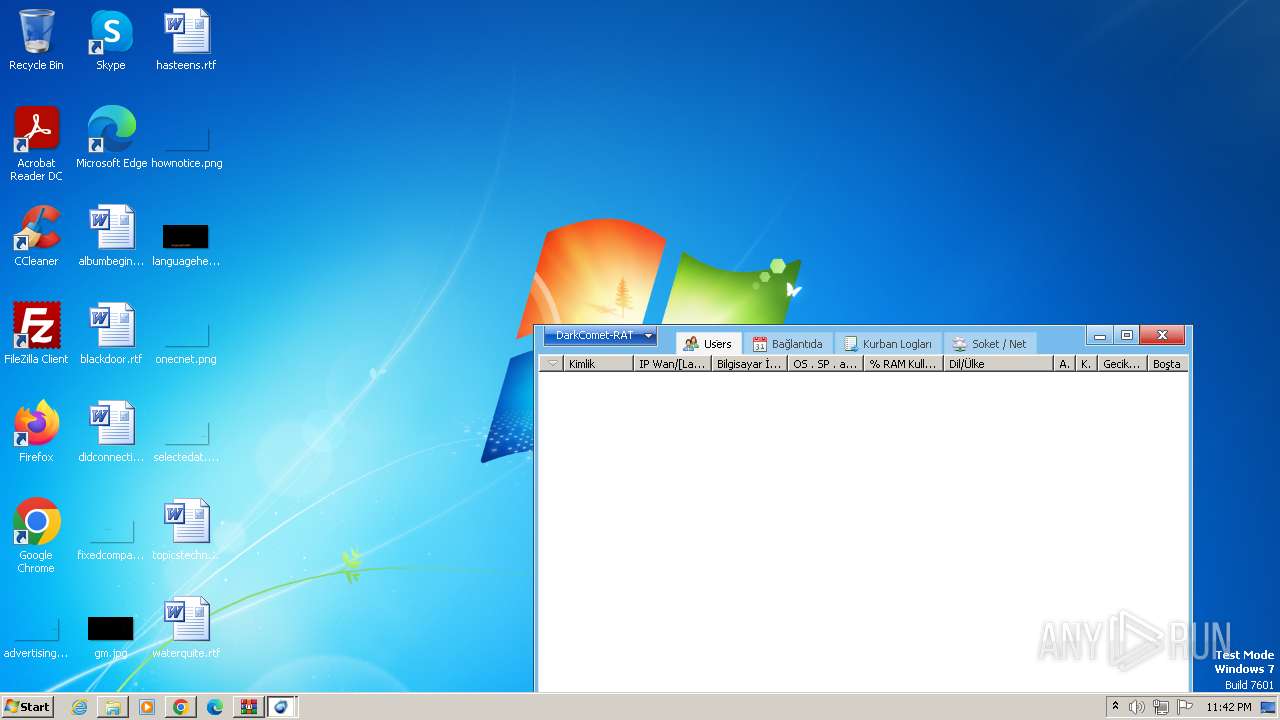Screen dimensions: 1280x720
Task: Select the Firefox desktop shortcut
Action: tap(36, 432)
